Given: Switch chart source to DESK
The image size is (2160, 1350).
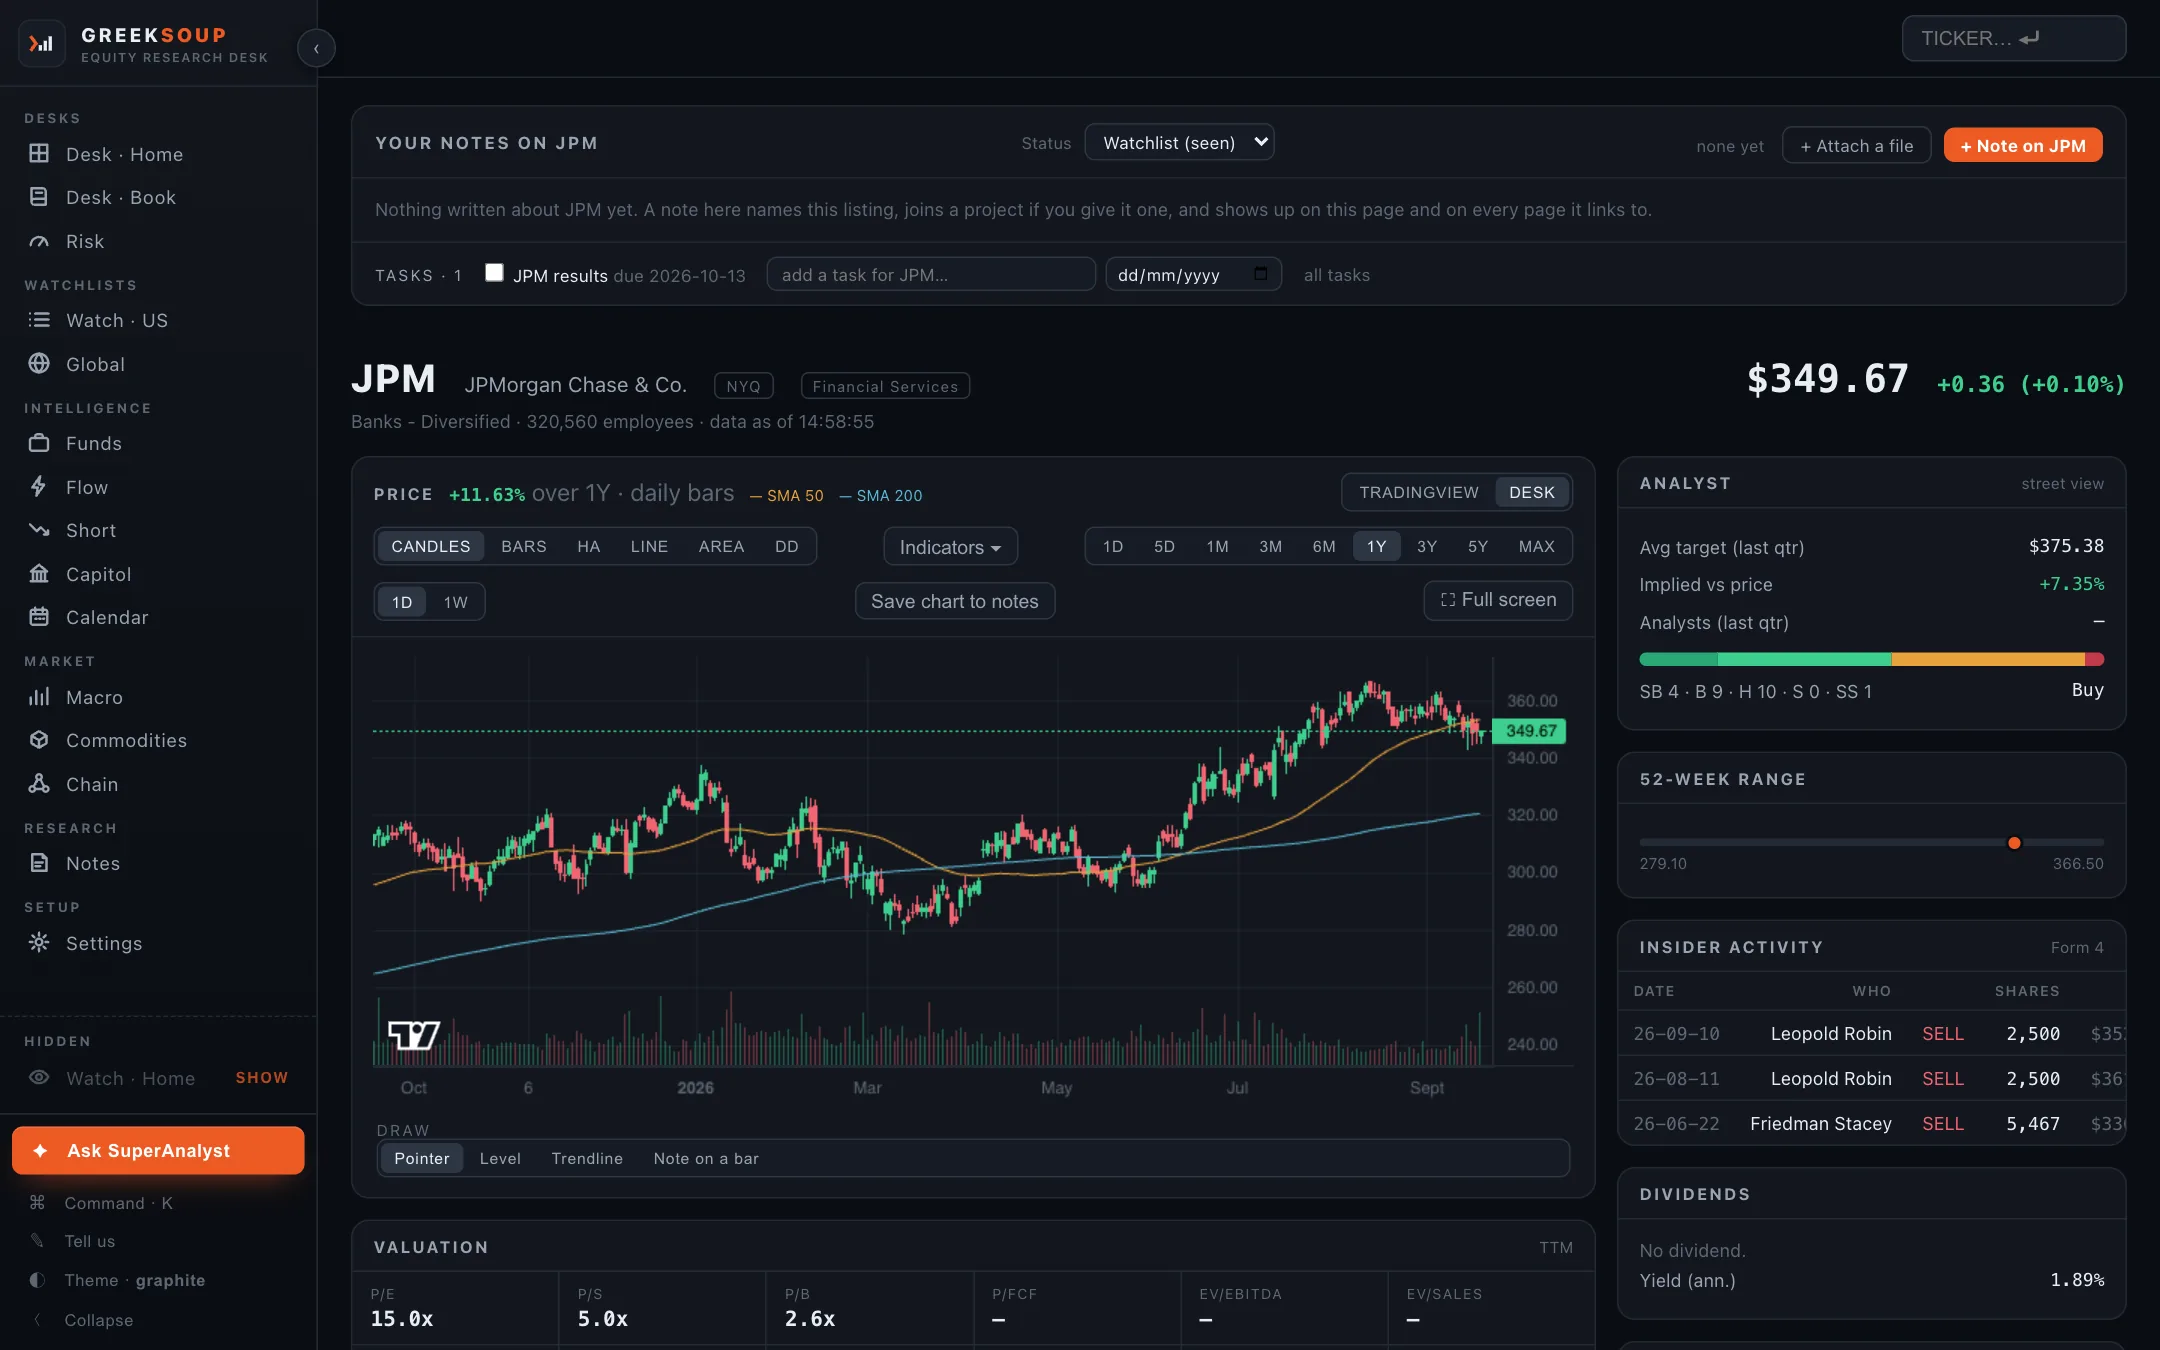Looking at the screenshot, I should 1531,492.
